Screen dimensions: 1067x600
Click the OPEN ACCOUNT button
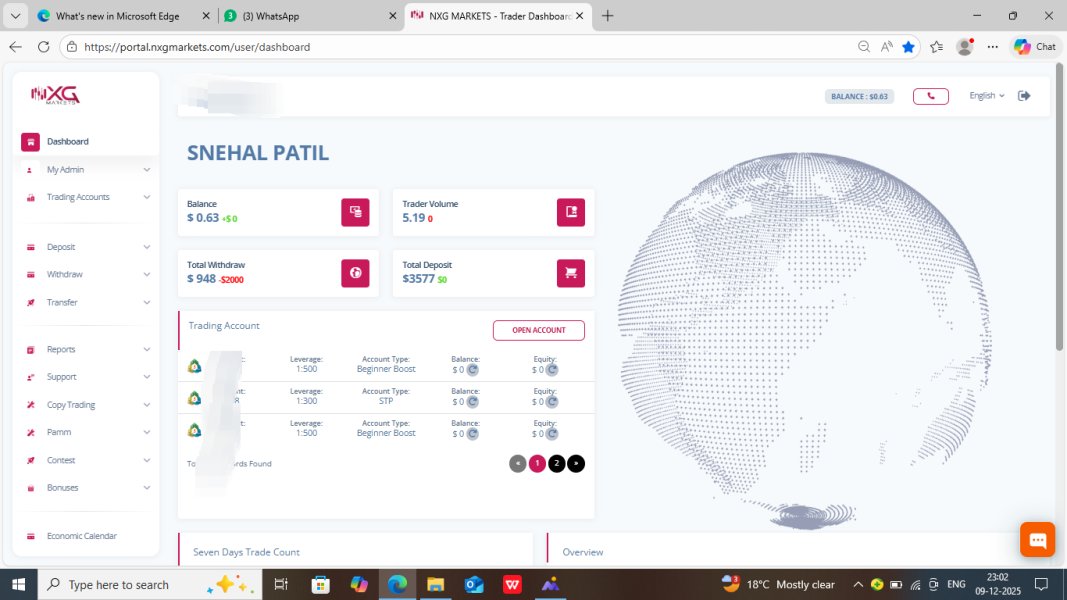coord(538,330)
